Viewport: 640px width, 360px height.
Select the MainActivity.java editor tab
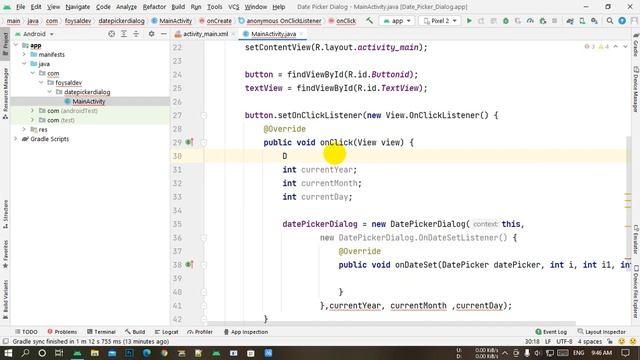(x=273, y=34)
